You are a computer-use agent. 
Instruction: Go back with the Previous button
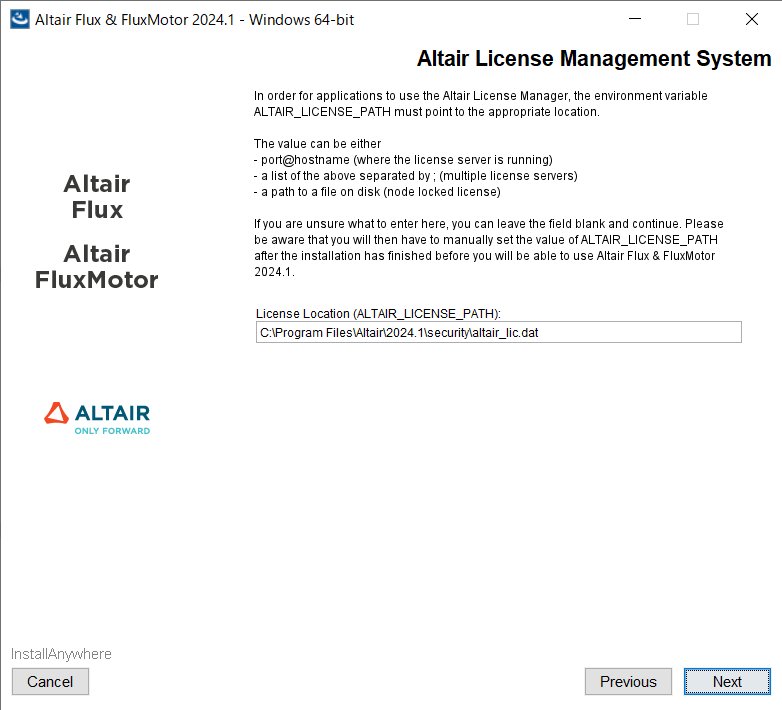click(x=628, y=682)
